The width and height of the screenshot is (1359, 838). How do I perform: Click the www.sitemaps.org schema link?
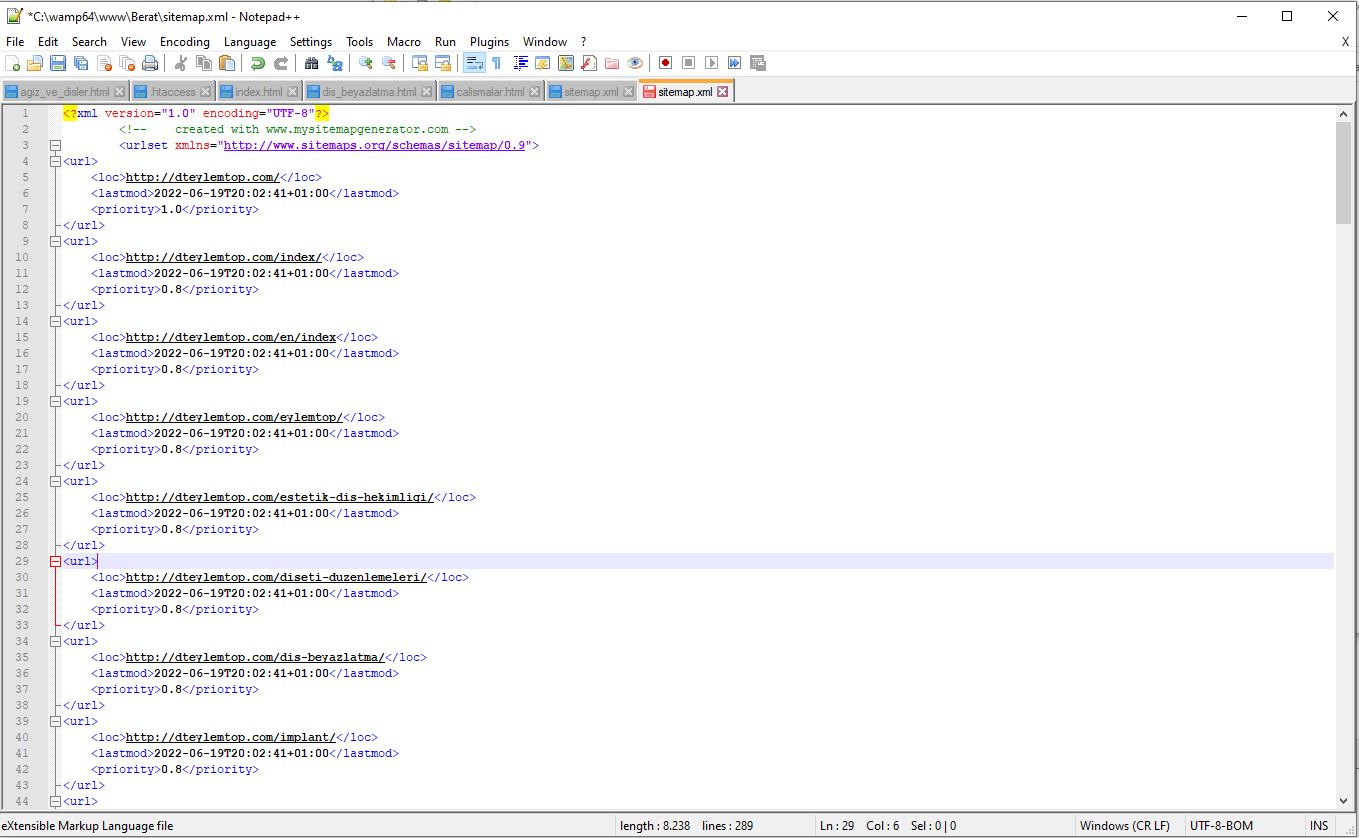click(376, 145)
